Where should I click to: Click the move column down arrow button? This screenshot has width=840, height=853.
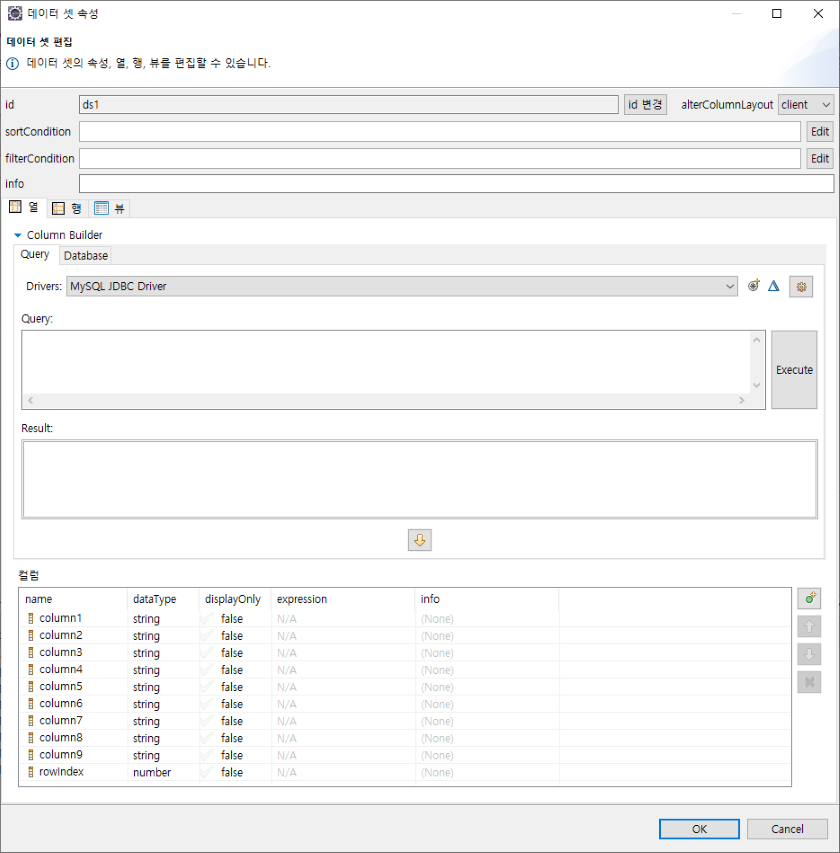click(x=810, y=655)
